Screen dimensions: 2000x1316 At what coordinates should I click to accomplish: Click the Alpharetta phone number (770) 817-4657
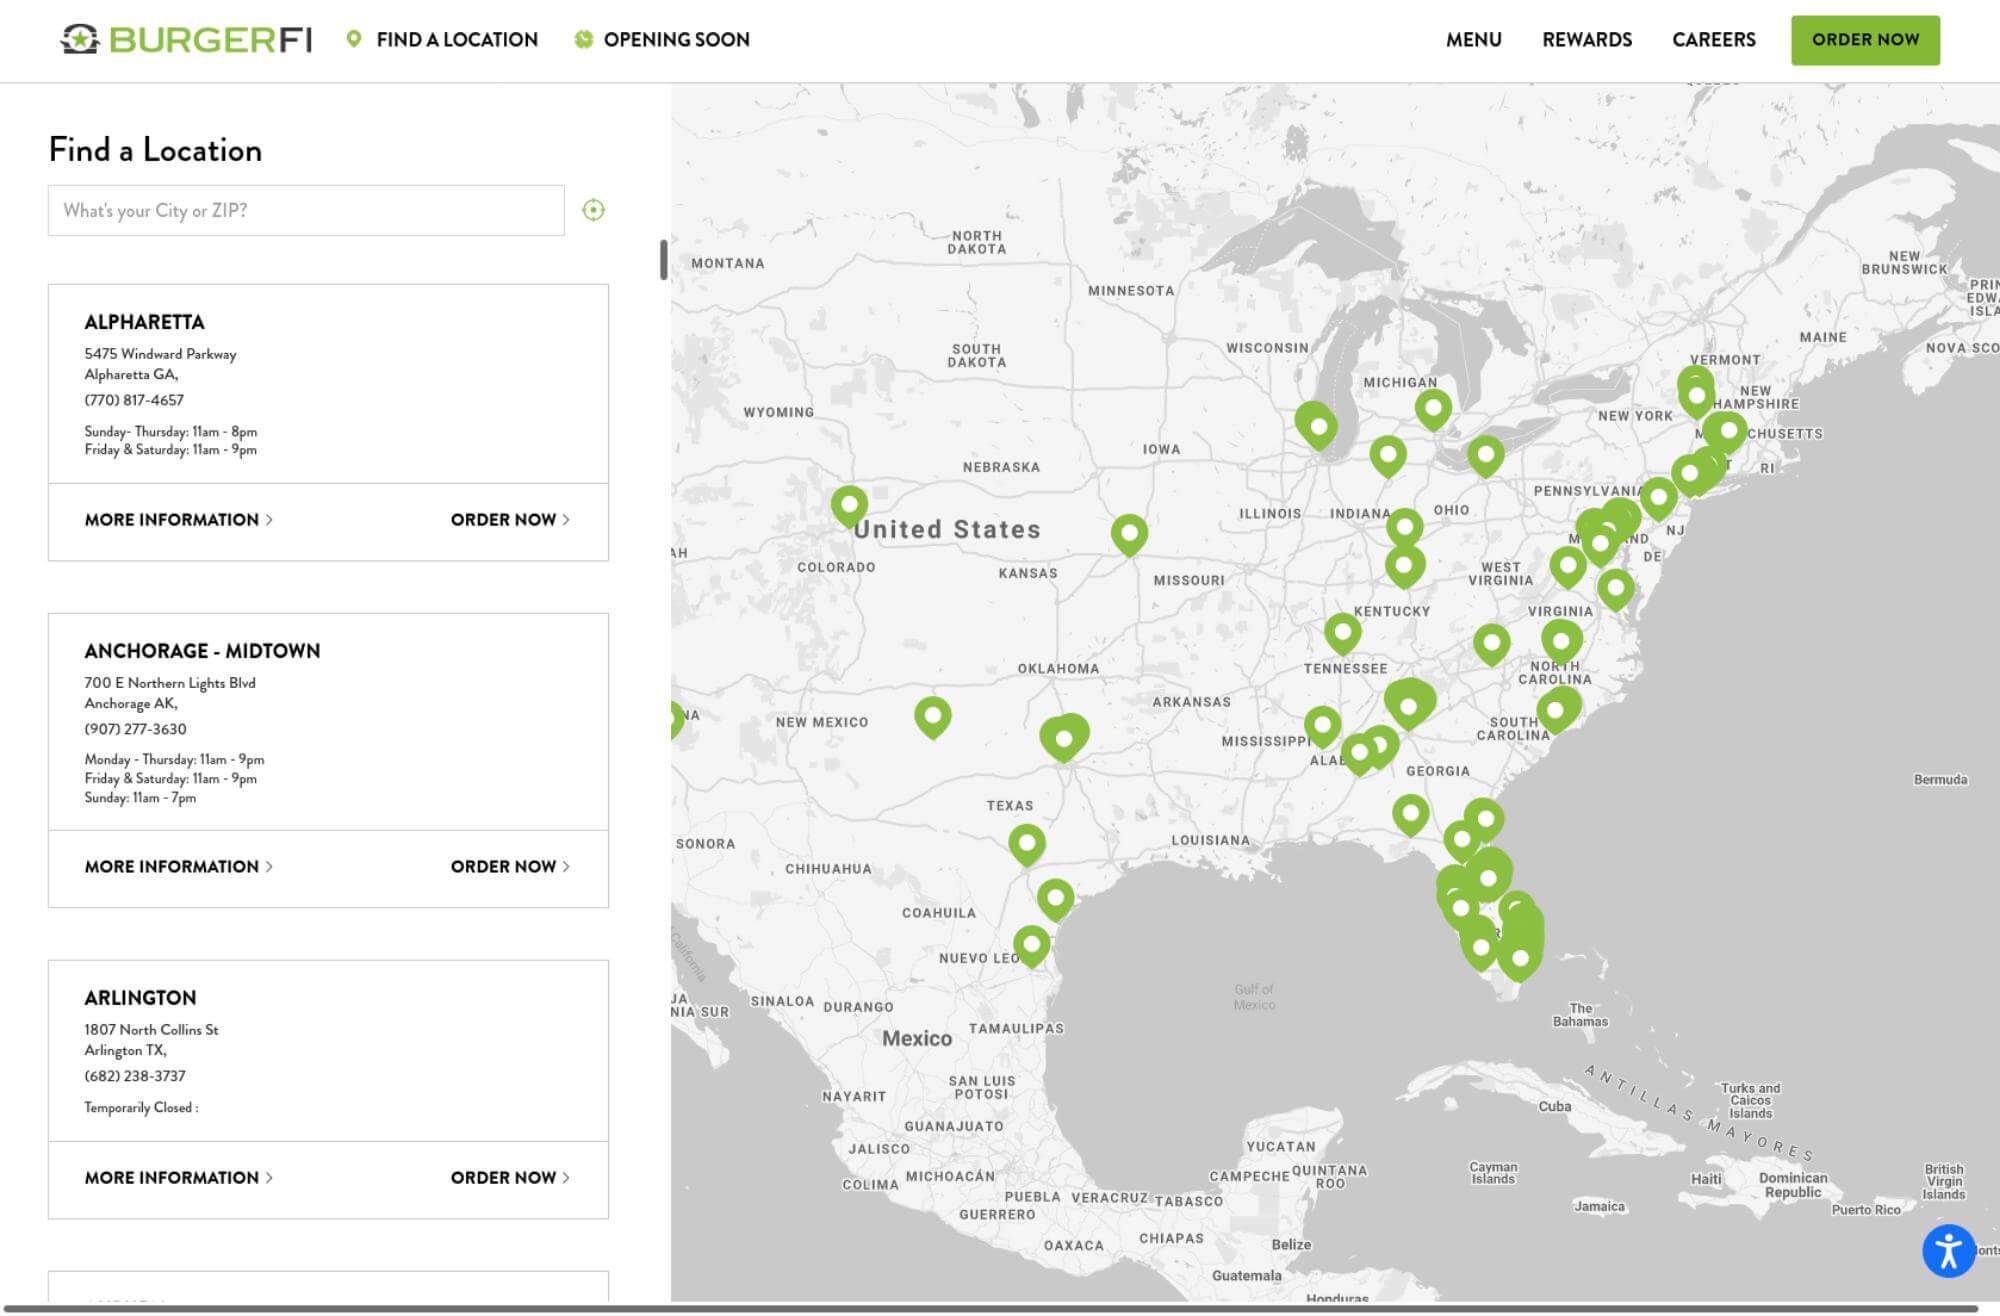[134, 400]
